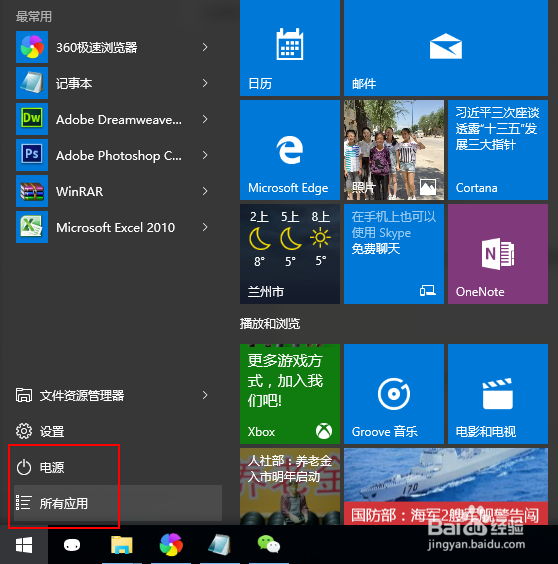Click the Microsoft Excel 2010 label text
This screenshot has width=558, height=564.
click(115, 227)
